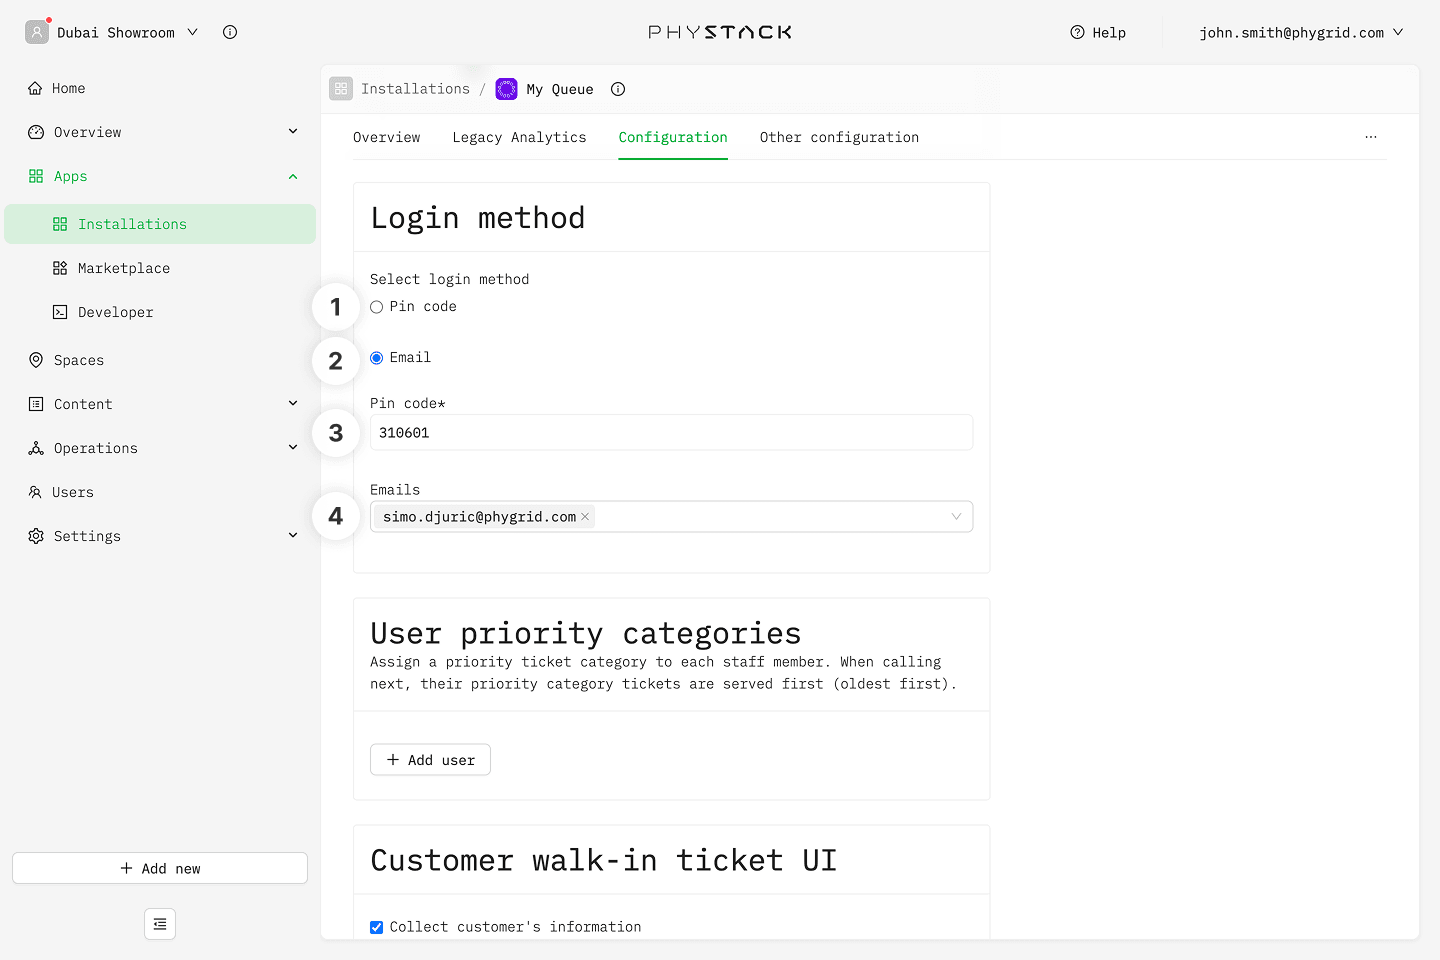Click the sidebar collapse icon

pyautogui.click(x=160, y=924)
